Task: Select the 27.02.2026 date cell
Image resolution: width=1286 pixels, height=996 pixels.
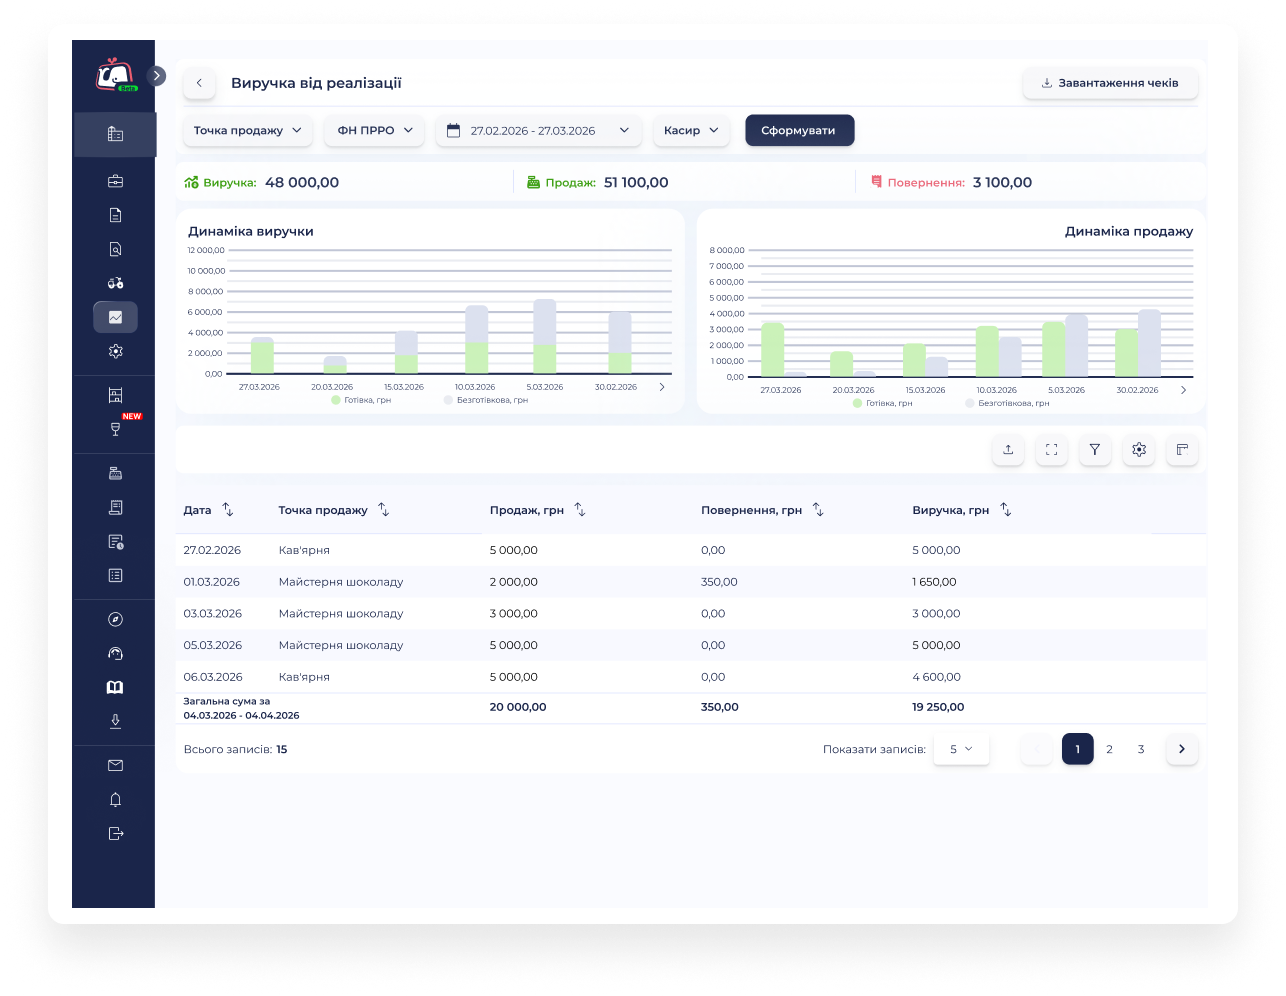Action: click(212, 550)
